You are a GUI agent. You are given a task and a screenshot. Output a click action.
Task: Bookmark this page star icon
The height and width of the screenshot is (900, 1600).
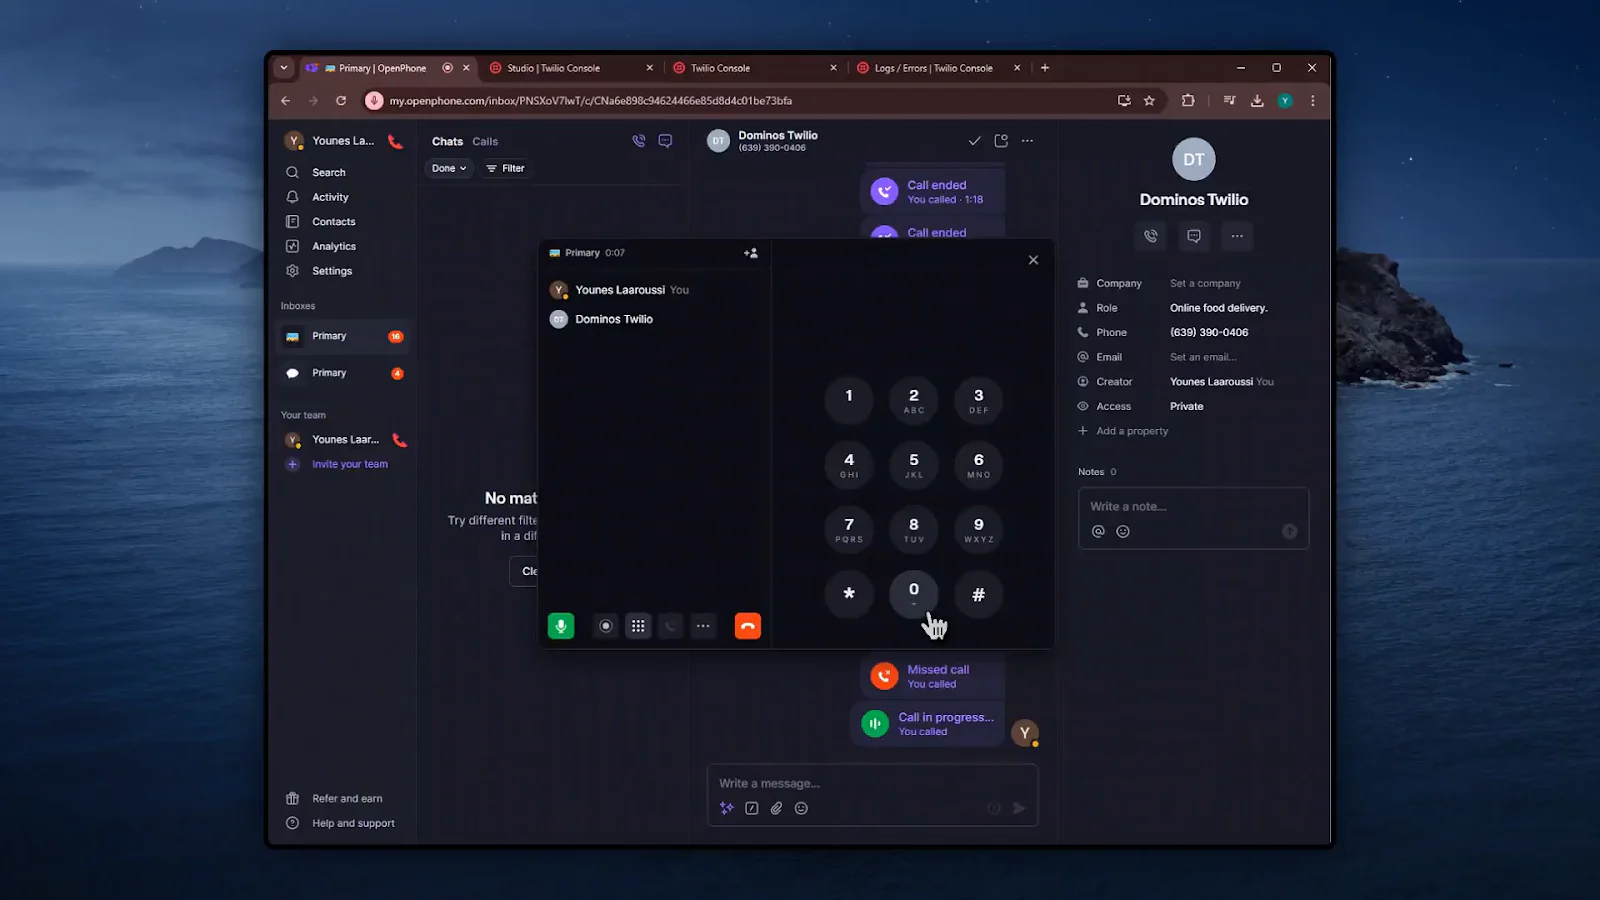[x=1150, y=101]
